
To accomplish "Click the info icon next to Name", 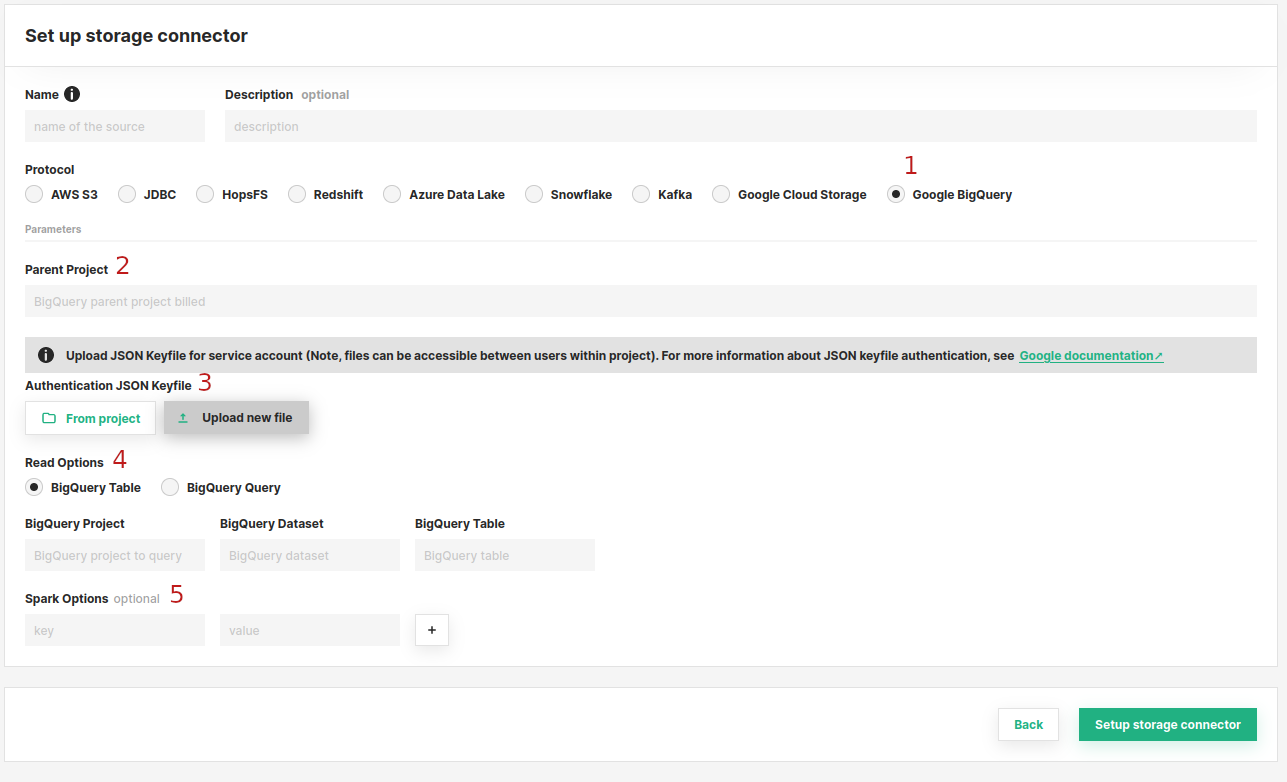I will click(72, 94).
